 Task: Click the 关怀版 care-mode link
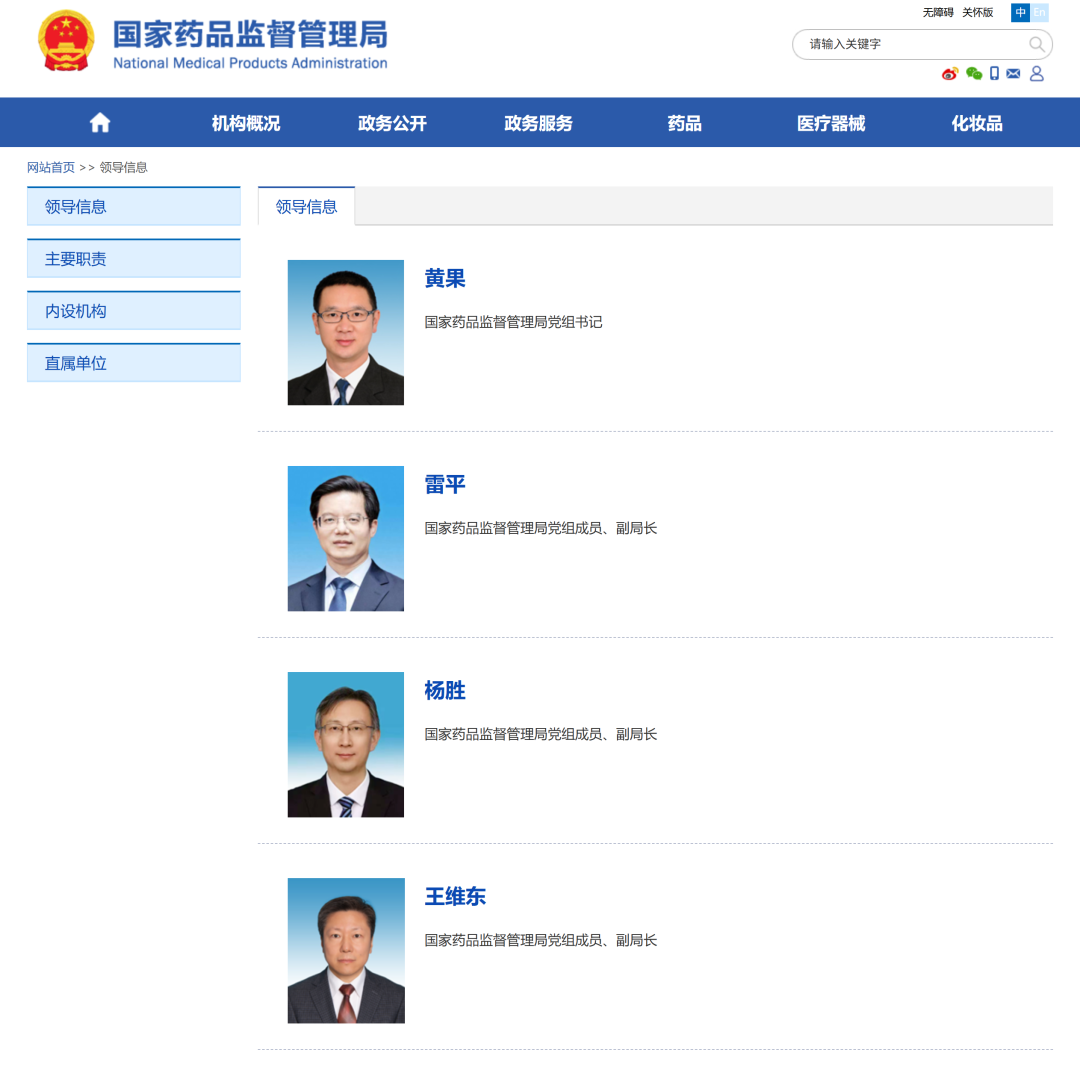point(977,12)
